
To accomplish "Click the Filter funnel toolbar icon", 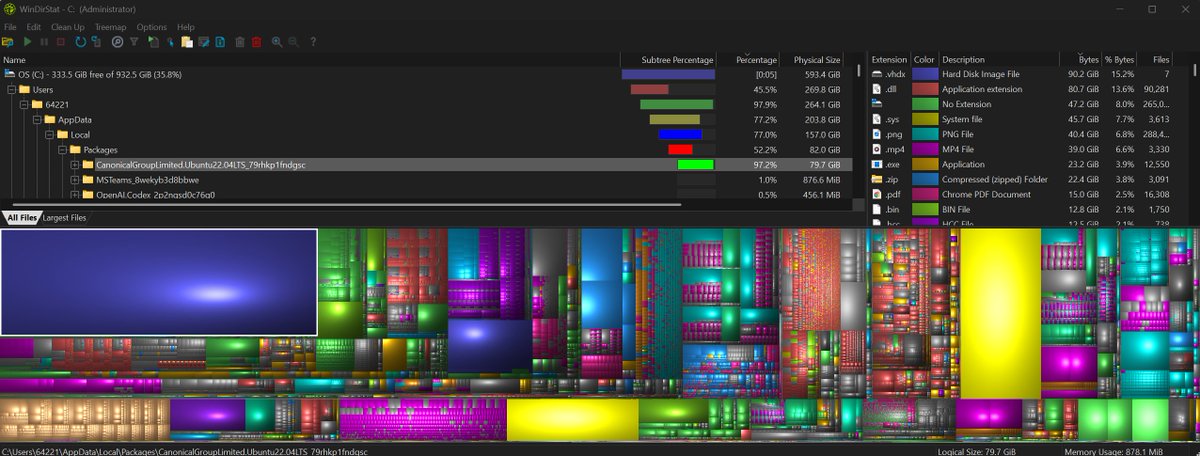I will coord(134,42).
